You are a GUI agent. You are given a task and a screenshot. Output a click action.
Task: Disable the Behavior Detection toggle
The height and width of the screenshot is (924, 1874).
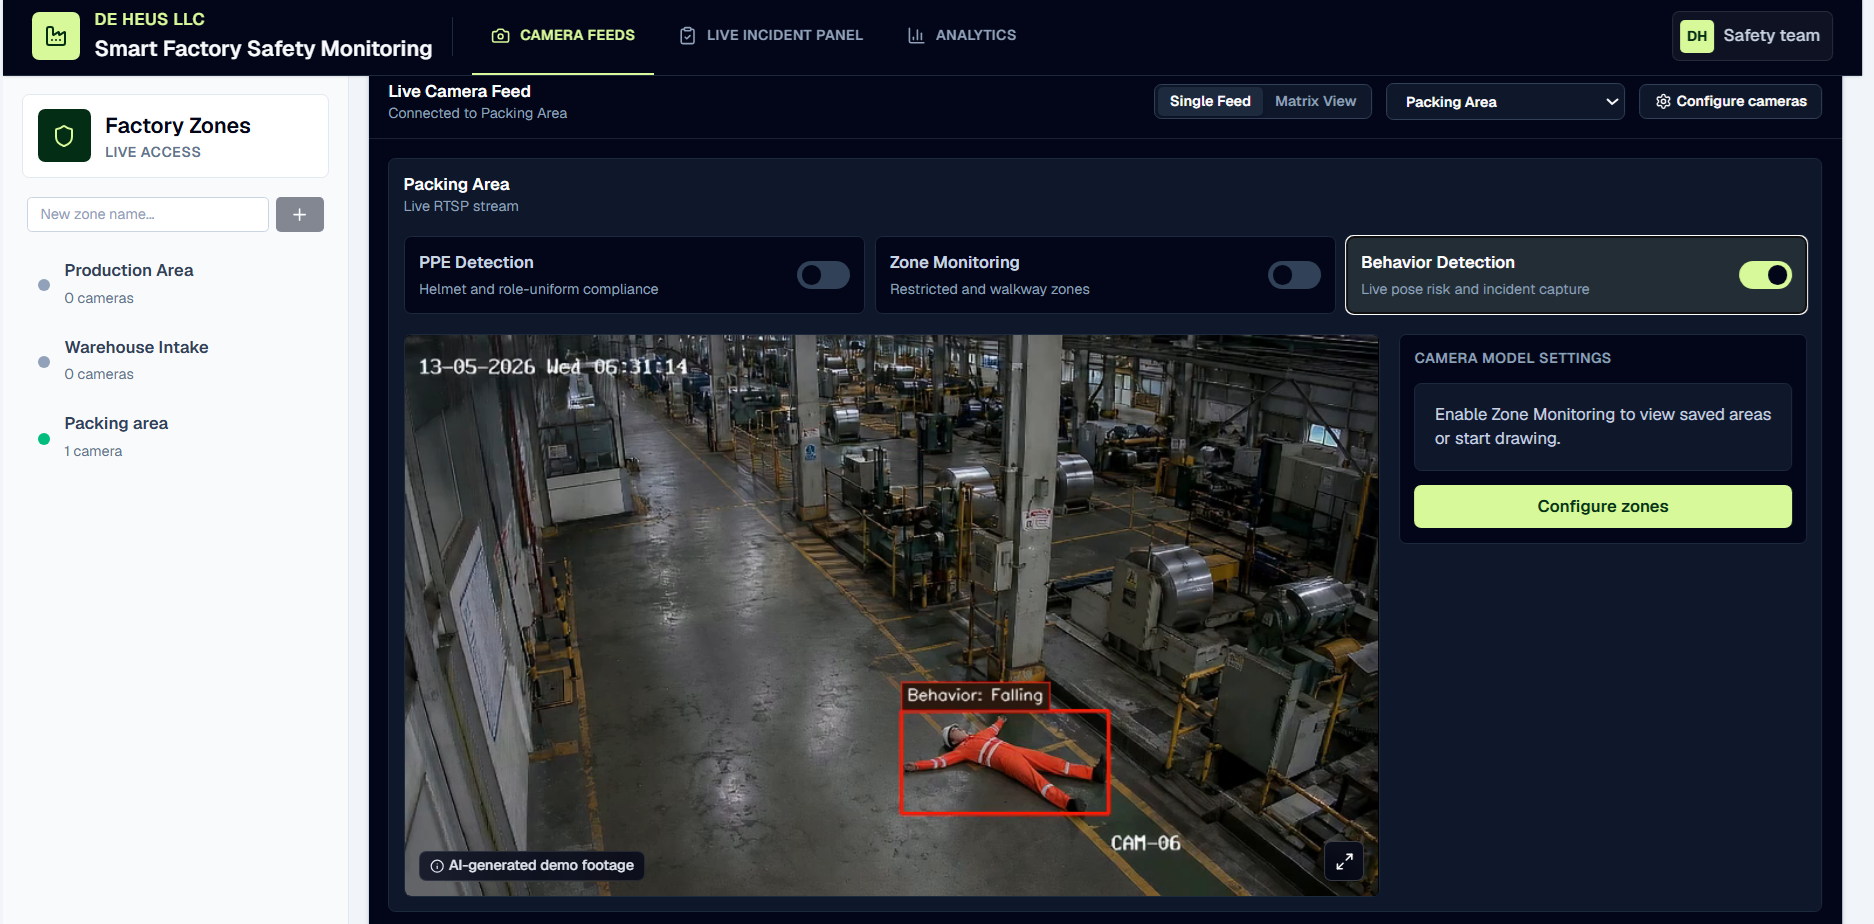point(1765,275)
